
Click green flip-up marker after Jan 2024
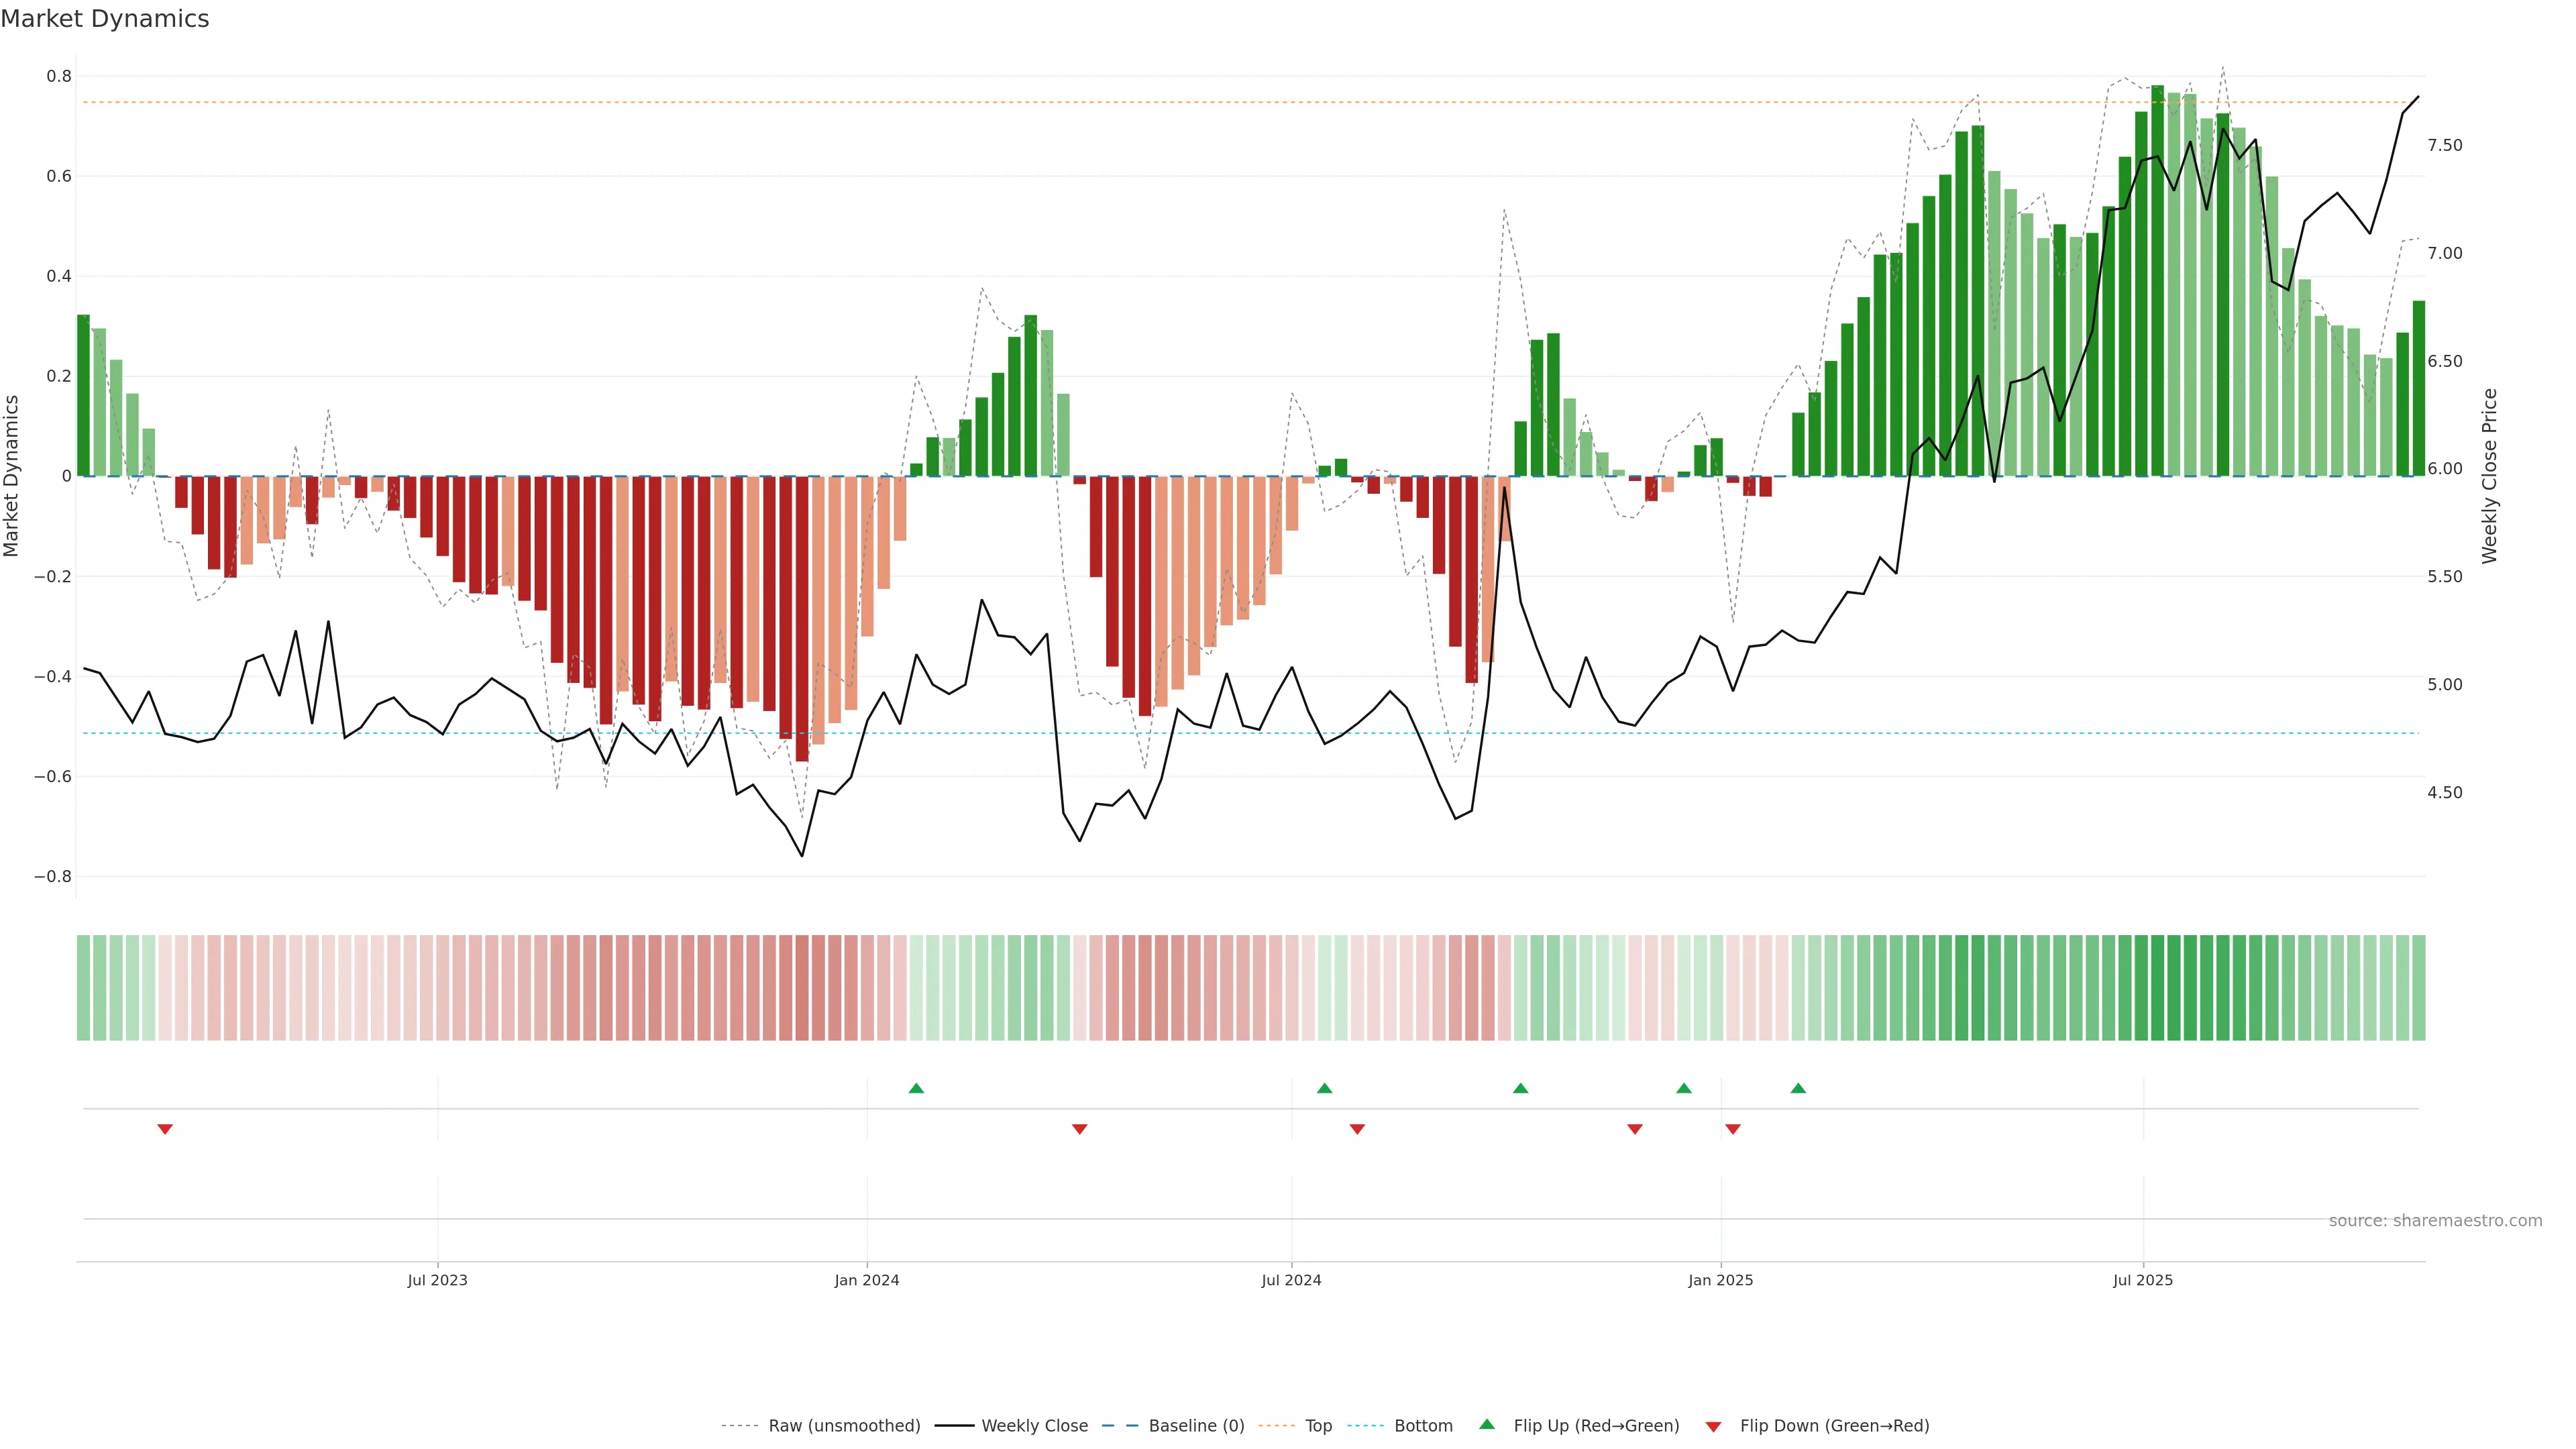pyautogui.click(x=916, y=1088)
